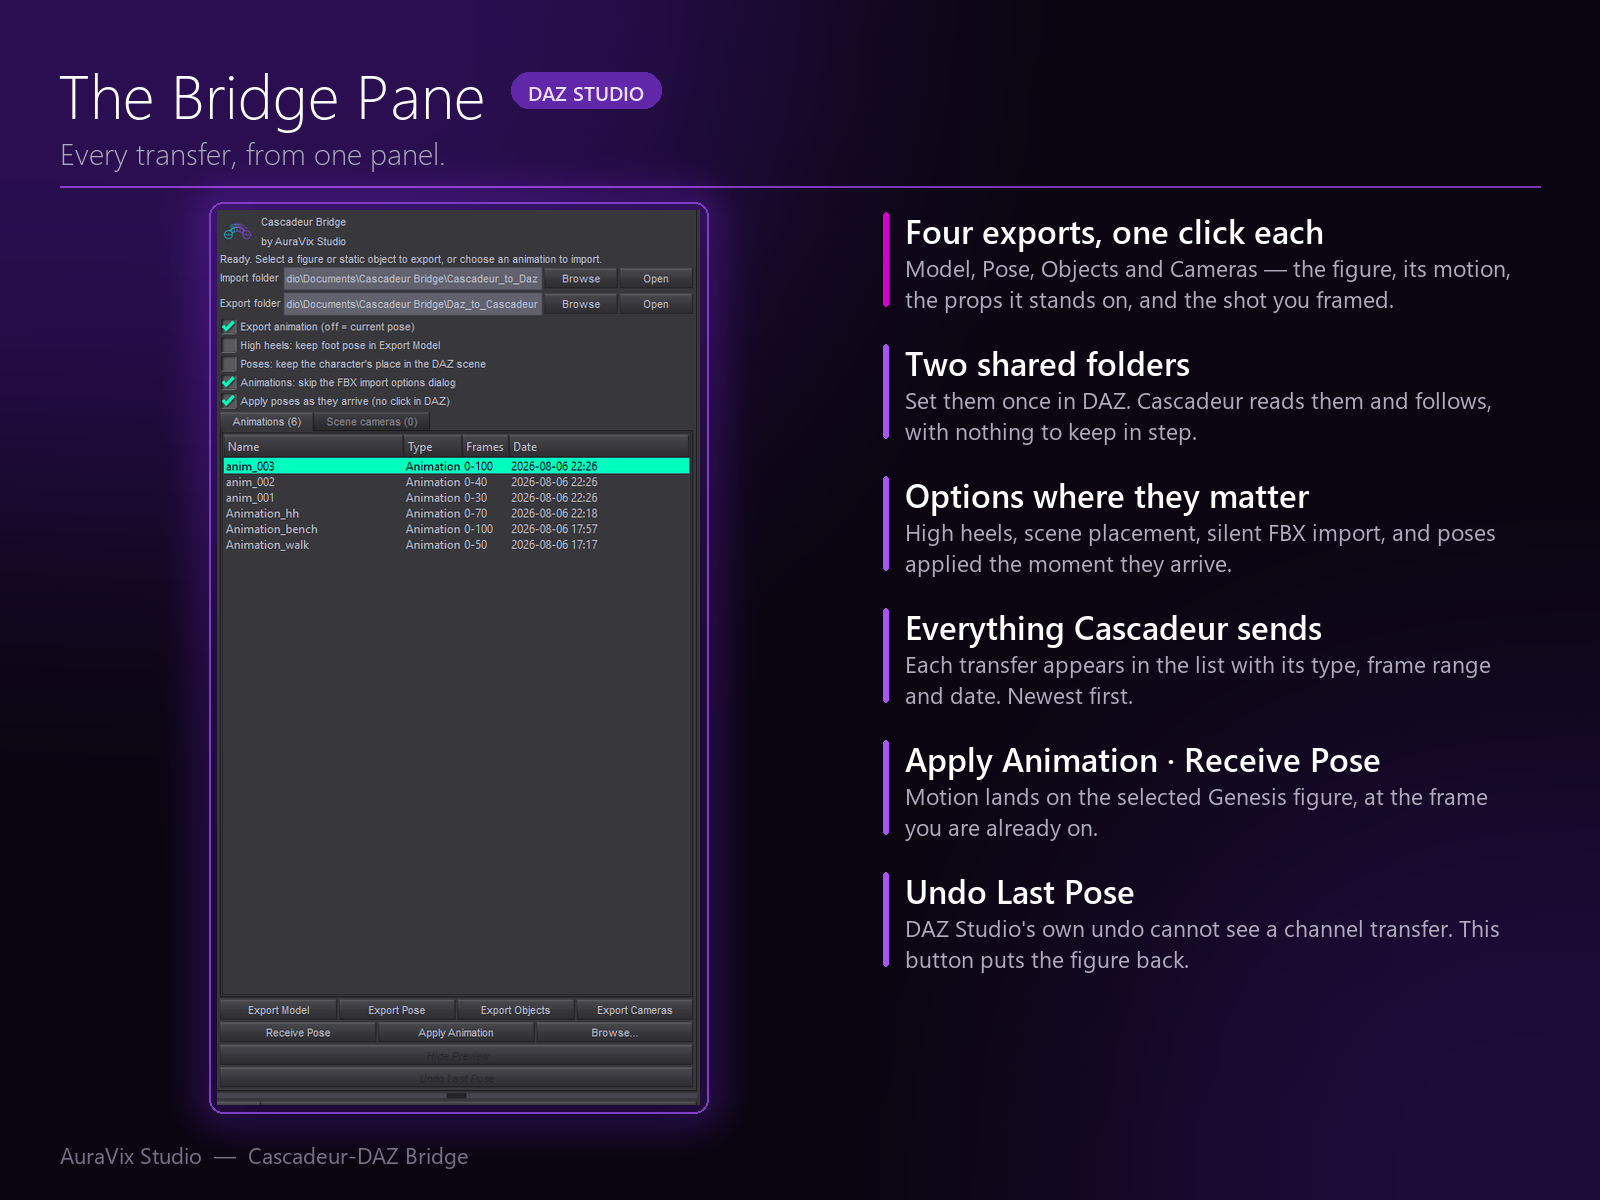Sort list by Frames column header
Viewport: 1600px width, 1200px height.
[485, 447]
